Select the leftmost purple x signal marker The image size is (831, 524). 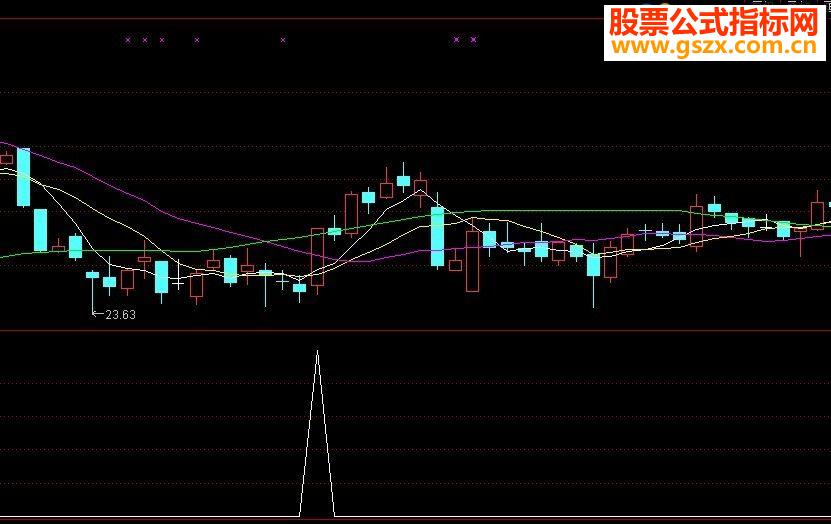[128, 40]
